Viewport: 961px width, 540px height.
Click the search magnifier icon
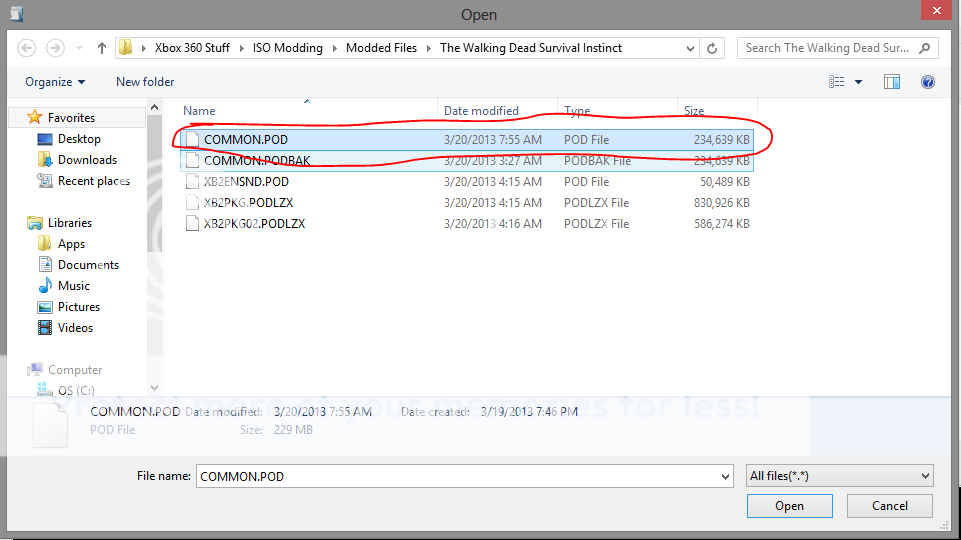click(924, 48)
